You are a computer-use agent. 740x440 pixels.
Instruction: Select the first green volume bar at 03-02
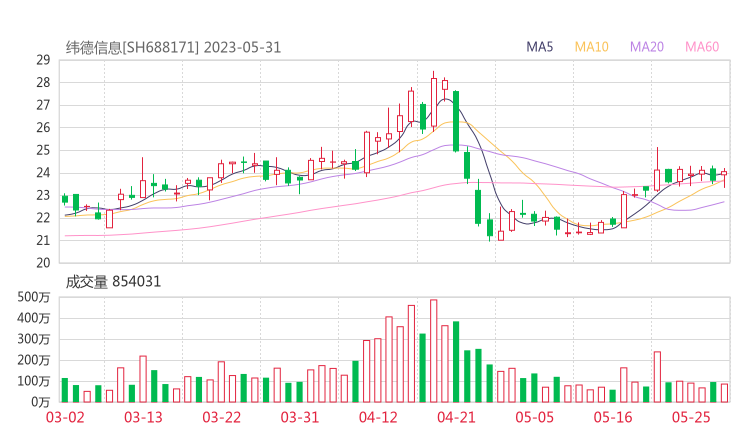coord(65,390)
